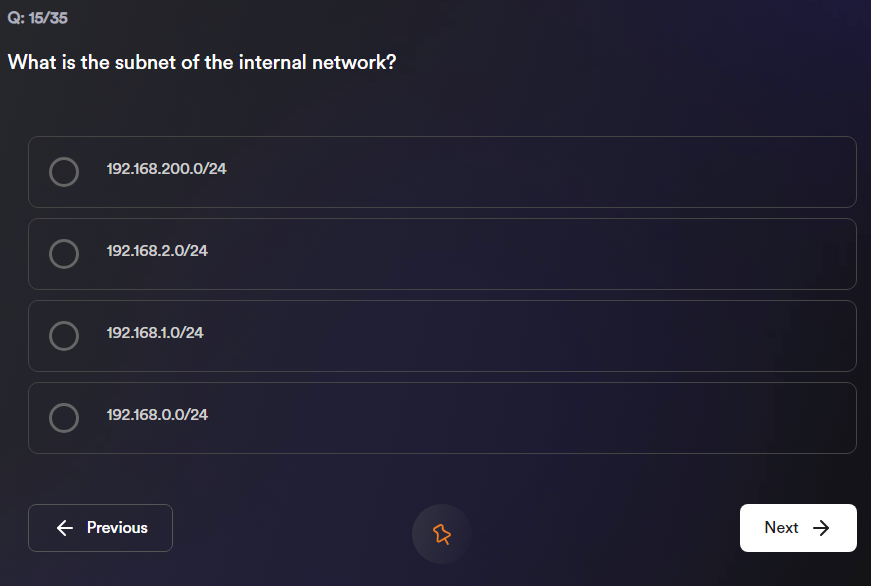871x586 pixels.
Task: Click the question counter Q: 15/35
Action: pyautogui.click(x=37, y=18)
